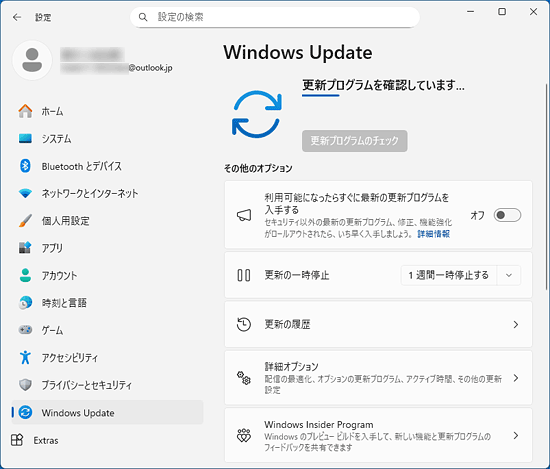Click the vertical scrollbar on right
Viewport: 550px width, 469px height.
[x=546, y=187]
